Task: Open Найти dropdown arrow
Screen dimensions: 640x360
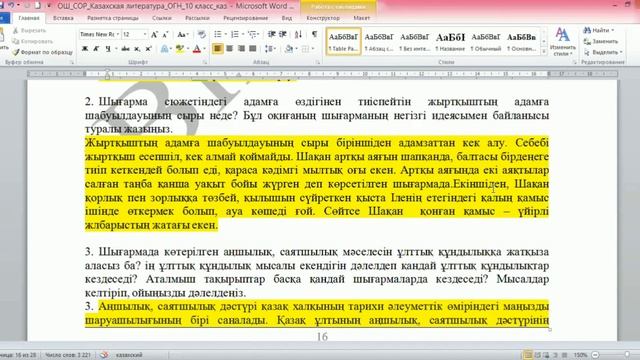Action: tap(612, 30)
